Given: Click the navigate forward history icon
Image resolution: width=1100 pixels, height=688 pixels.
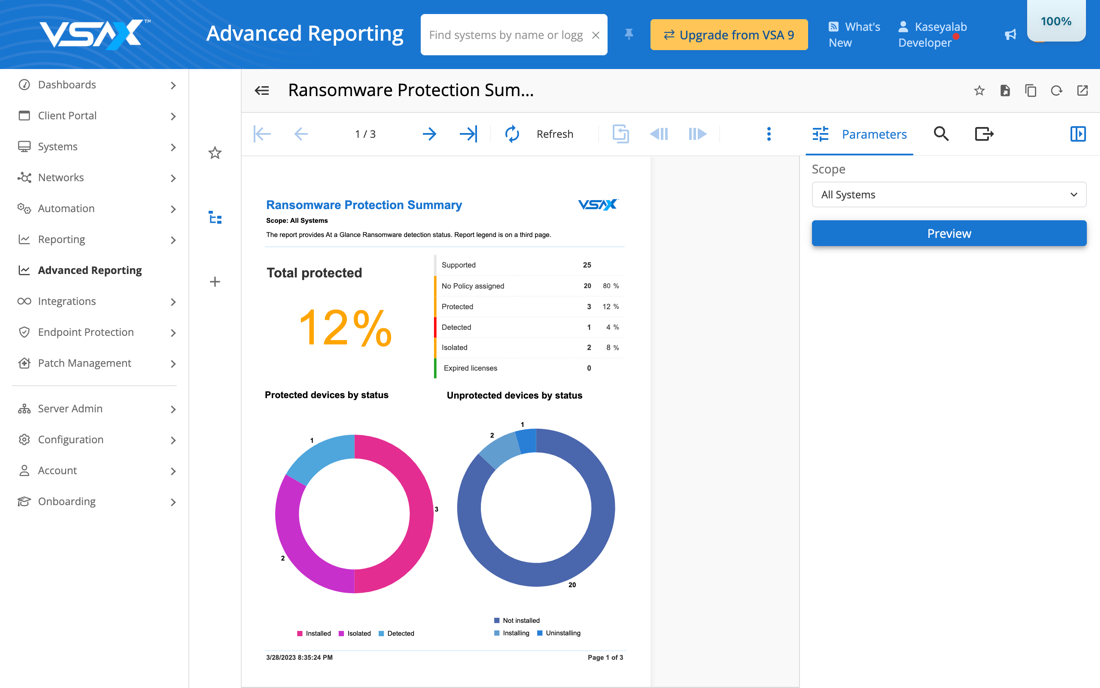Looking at the screenshot, I should coord(697,134).
